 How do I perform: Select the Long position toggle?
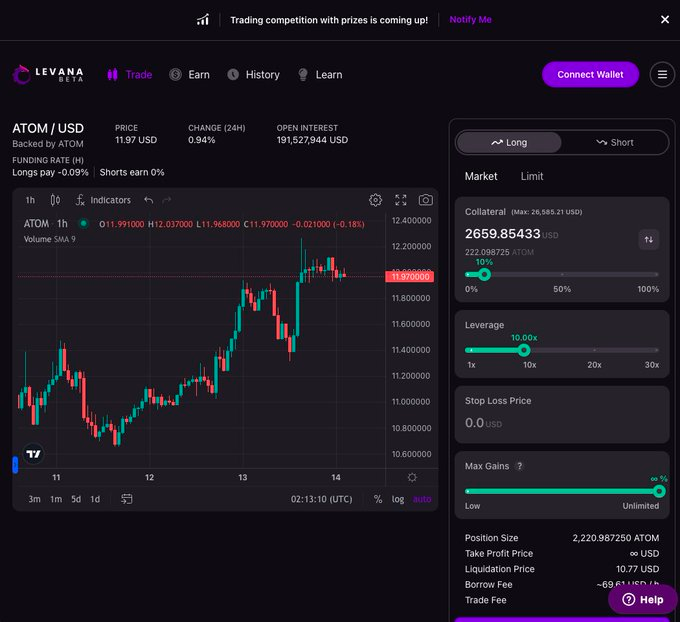[509, 142]
